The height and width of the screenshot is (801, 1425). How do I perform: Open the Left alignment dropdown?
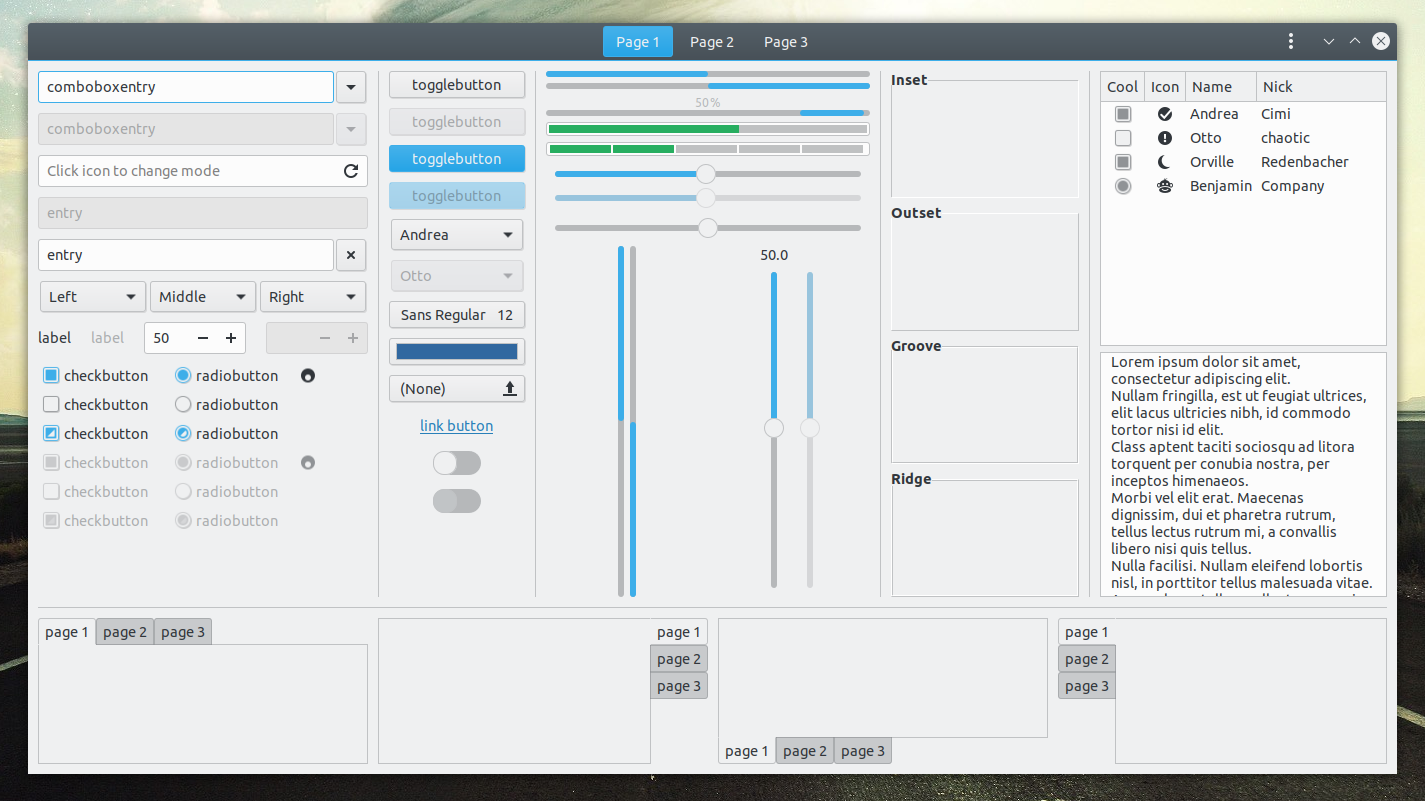click(x=92, y=296)
